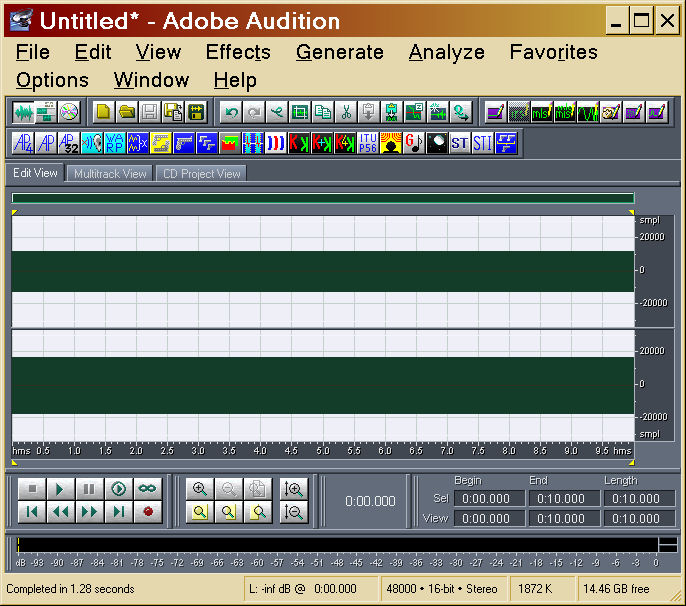Viewport: 686px width, 606px height.
Task: Open the Edit menu
Action: [x=93, y=53]
